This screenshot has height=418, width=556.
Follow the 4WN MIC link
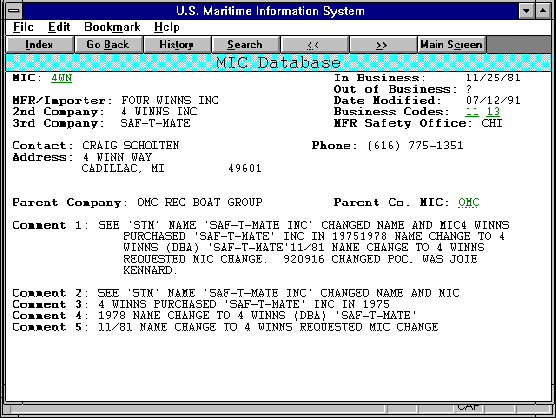(x=61, y=78)
